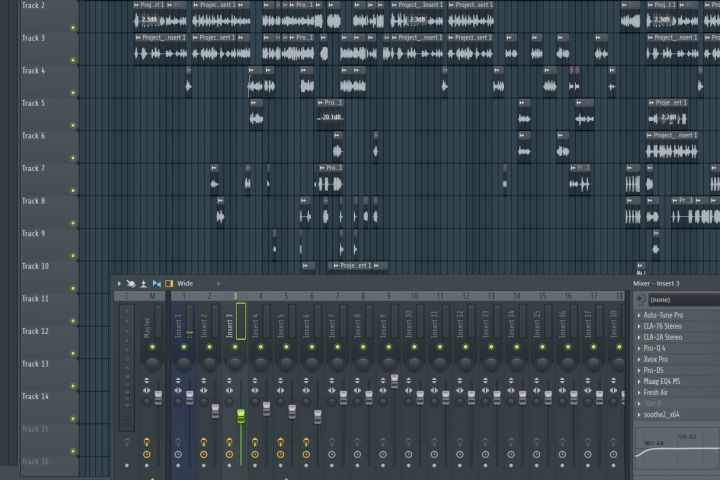Click the multi-touch control icon in mixer toolbar
Viewport: 720px width, 480px height.
click(131, 283)
